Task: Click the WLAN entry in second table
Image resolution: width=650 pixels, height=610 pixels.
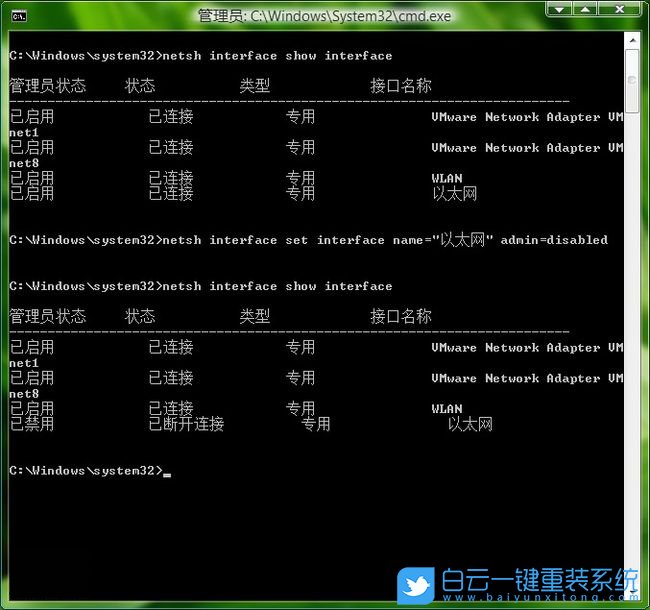Action: tap(447, 409)
